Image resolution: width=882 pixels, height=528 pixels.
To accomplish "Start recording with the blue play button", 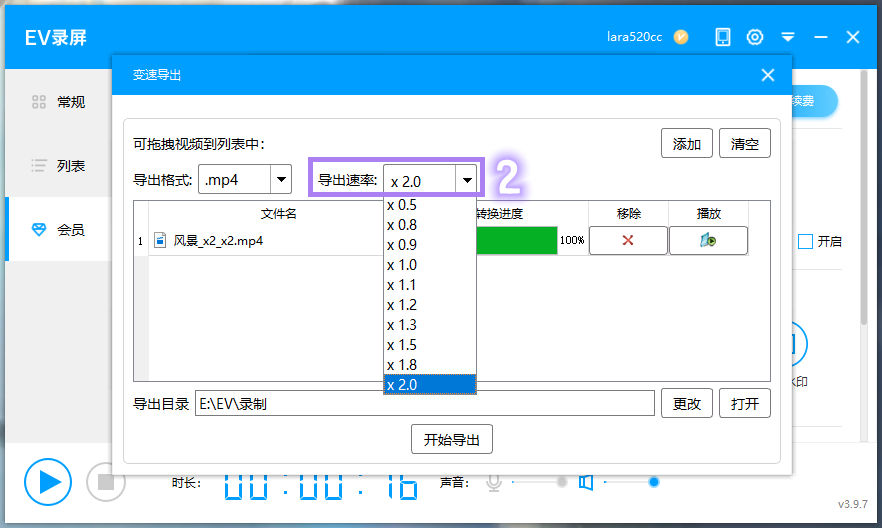I will (x=48, y=482).
